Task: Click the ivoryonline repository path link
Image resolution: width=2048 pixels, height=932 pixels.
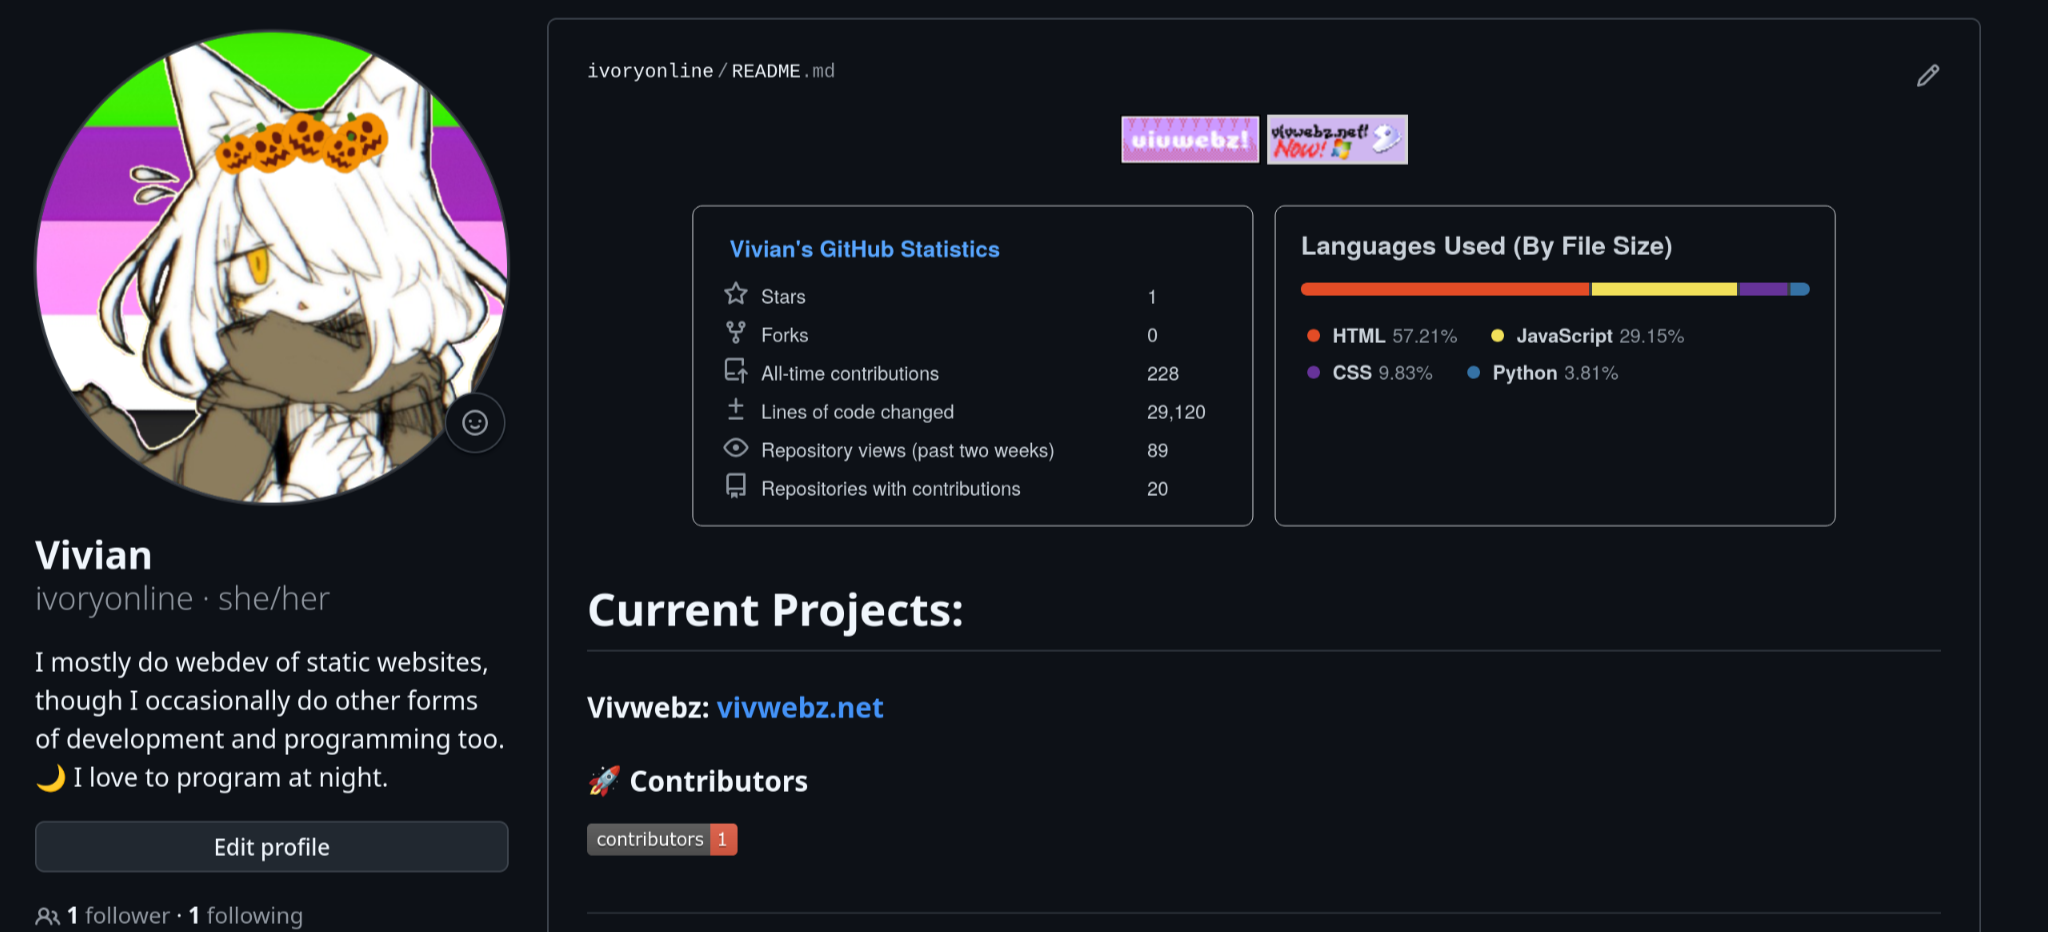Action: pos(650,71)
